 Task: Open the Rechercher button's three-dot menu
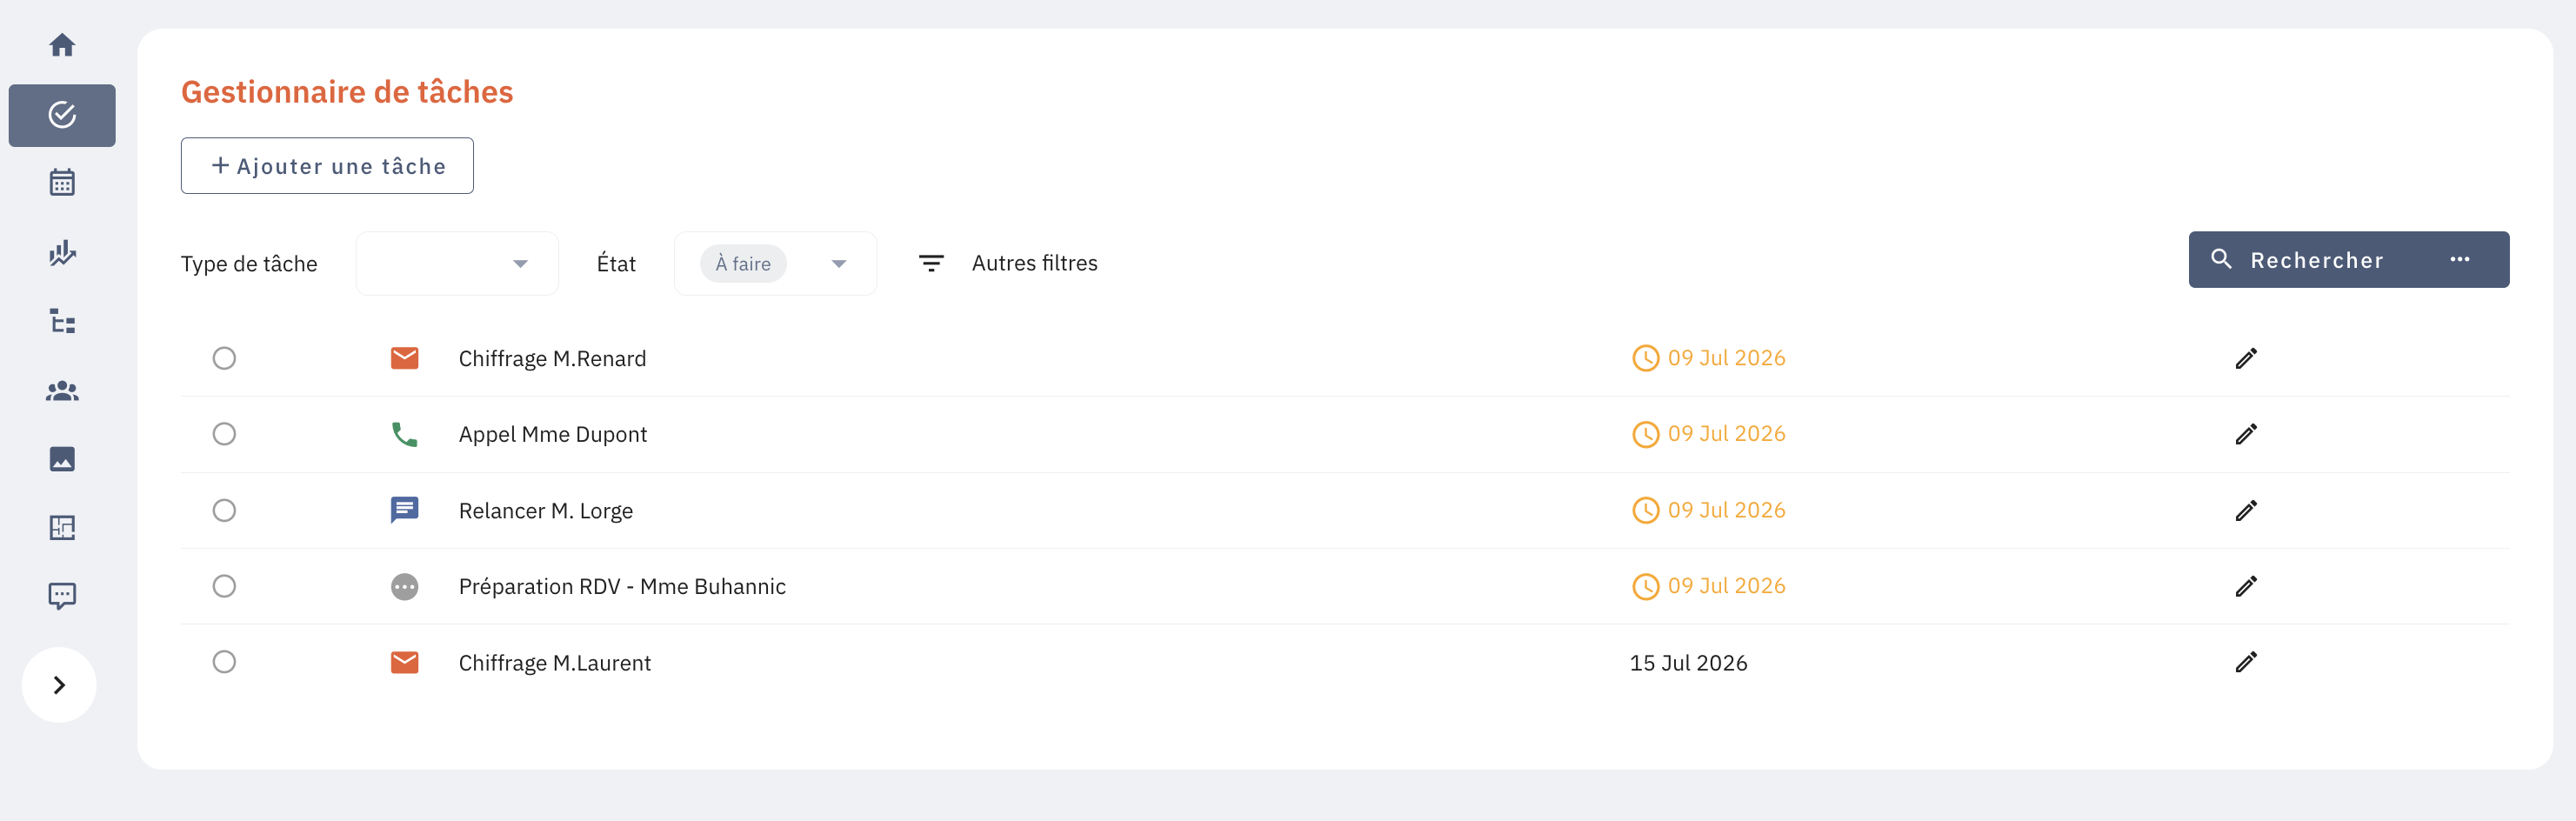[2460, 260]
